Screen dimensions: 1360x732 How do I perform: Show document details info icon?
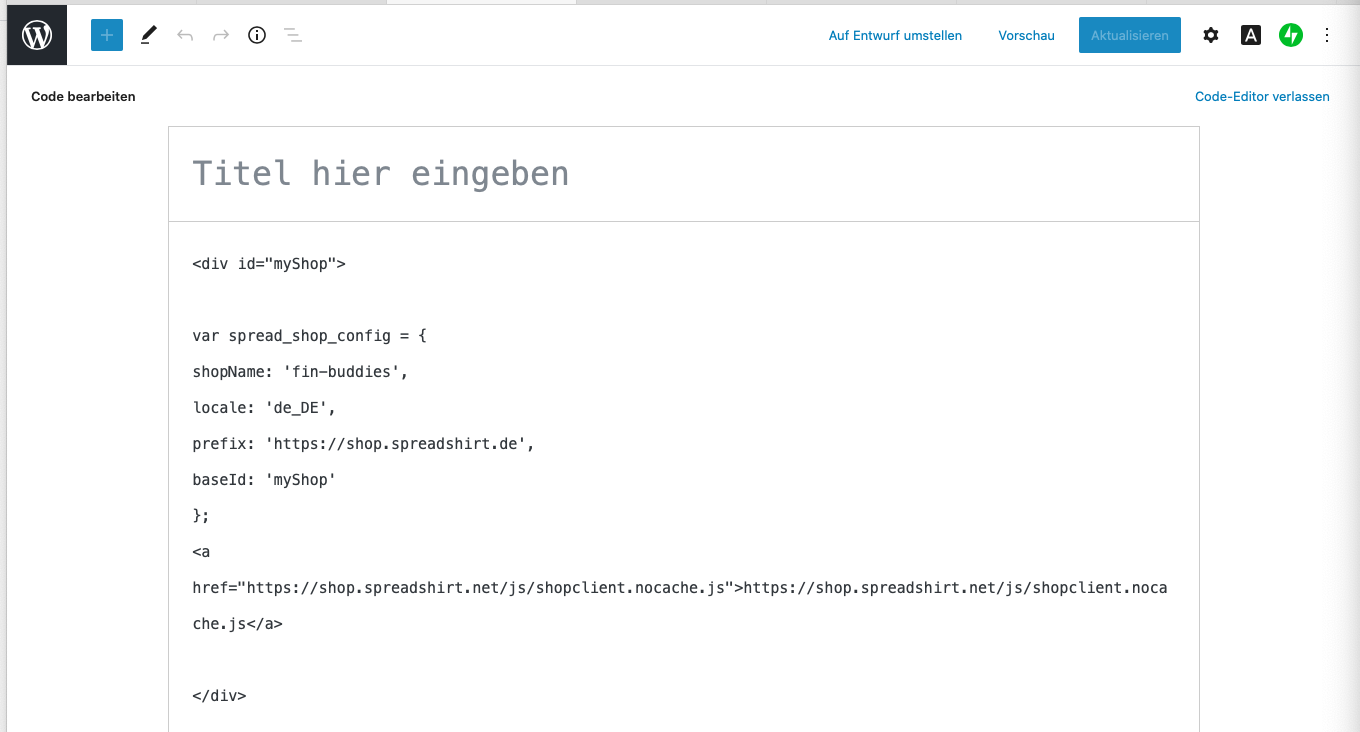[x=257, y=36]
